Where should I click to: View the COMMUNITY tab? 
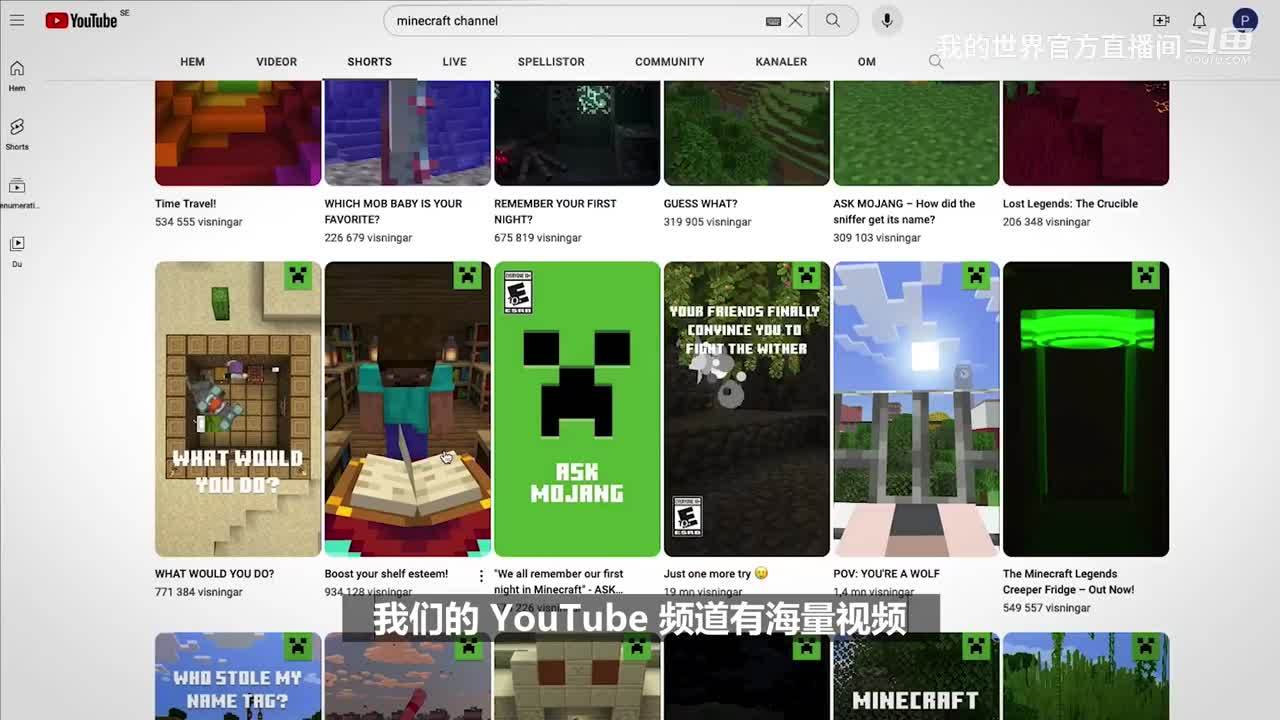point(670,62)
